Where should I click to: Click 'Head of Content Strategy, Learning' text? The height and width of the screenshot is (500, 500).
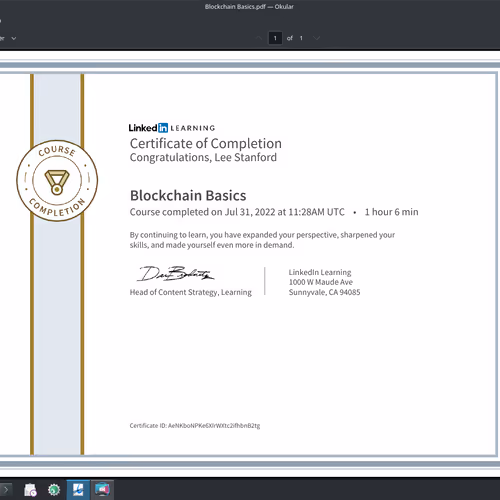point(191,292)
